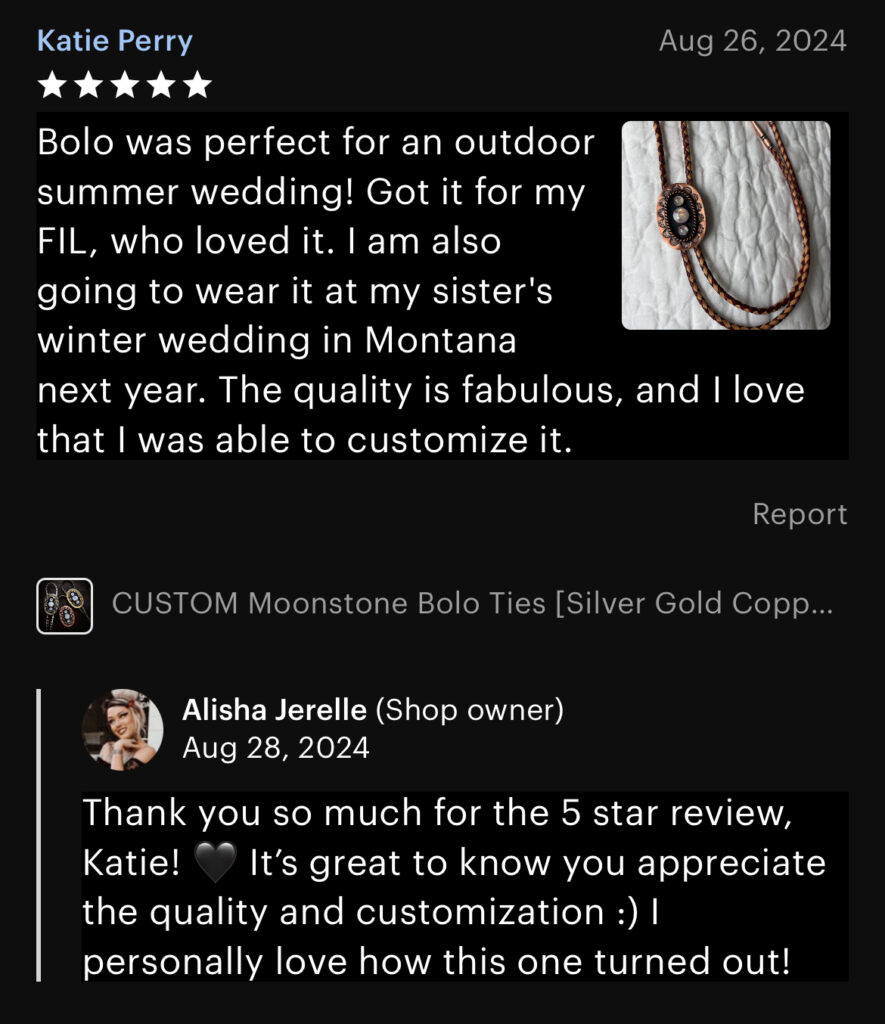Click the Aug 28, 2024 reply date
Screen dimensions: 885x1024
click(x=276, y=748)
